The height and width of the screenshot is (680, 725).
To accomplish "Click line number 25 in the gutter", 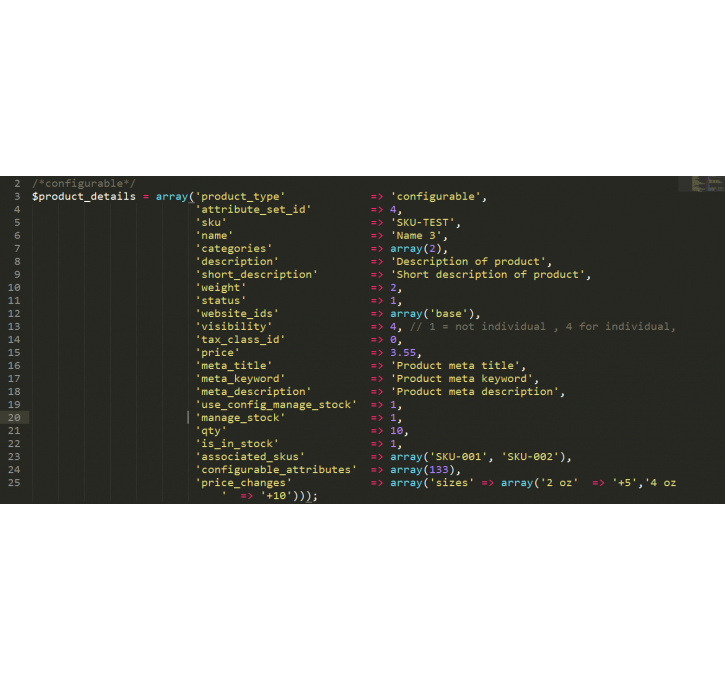I will pos(14,483).
